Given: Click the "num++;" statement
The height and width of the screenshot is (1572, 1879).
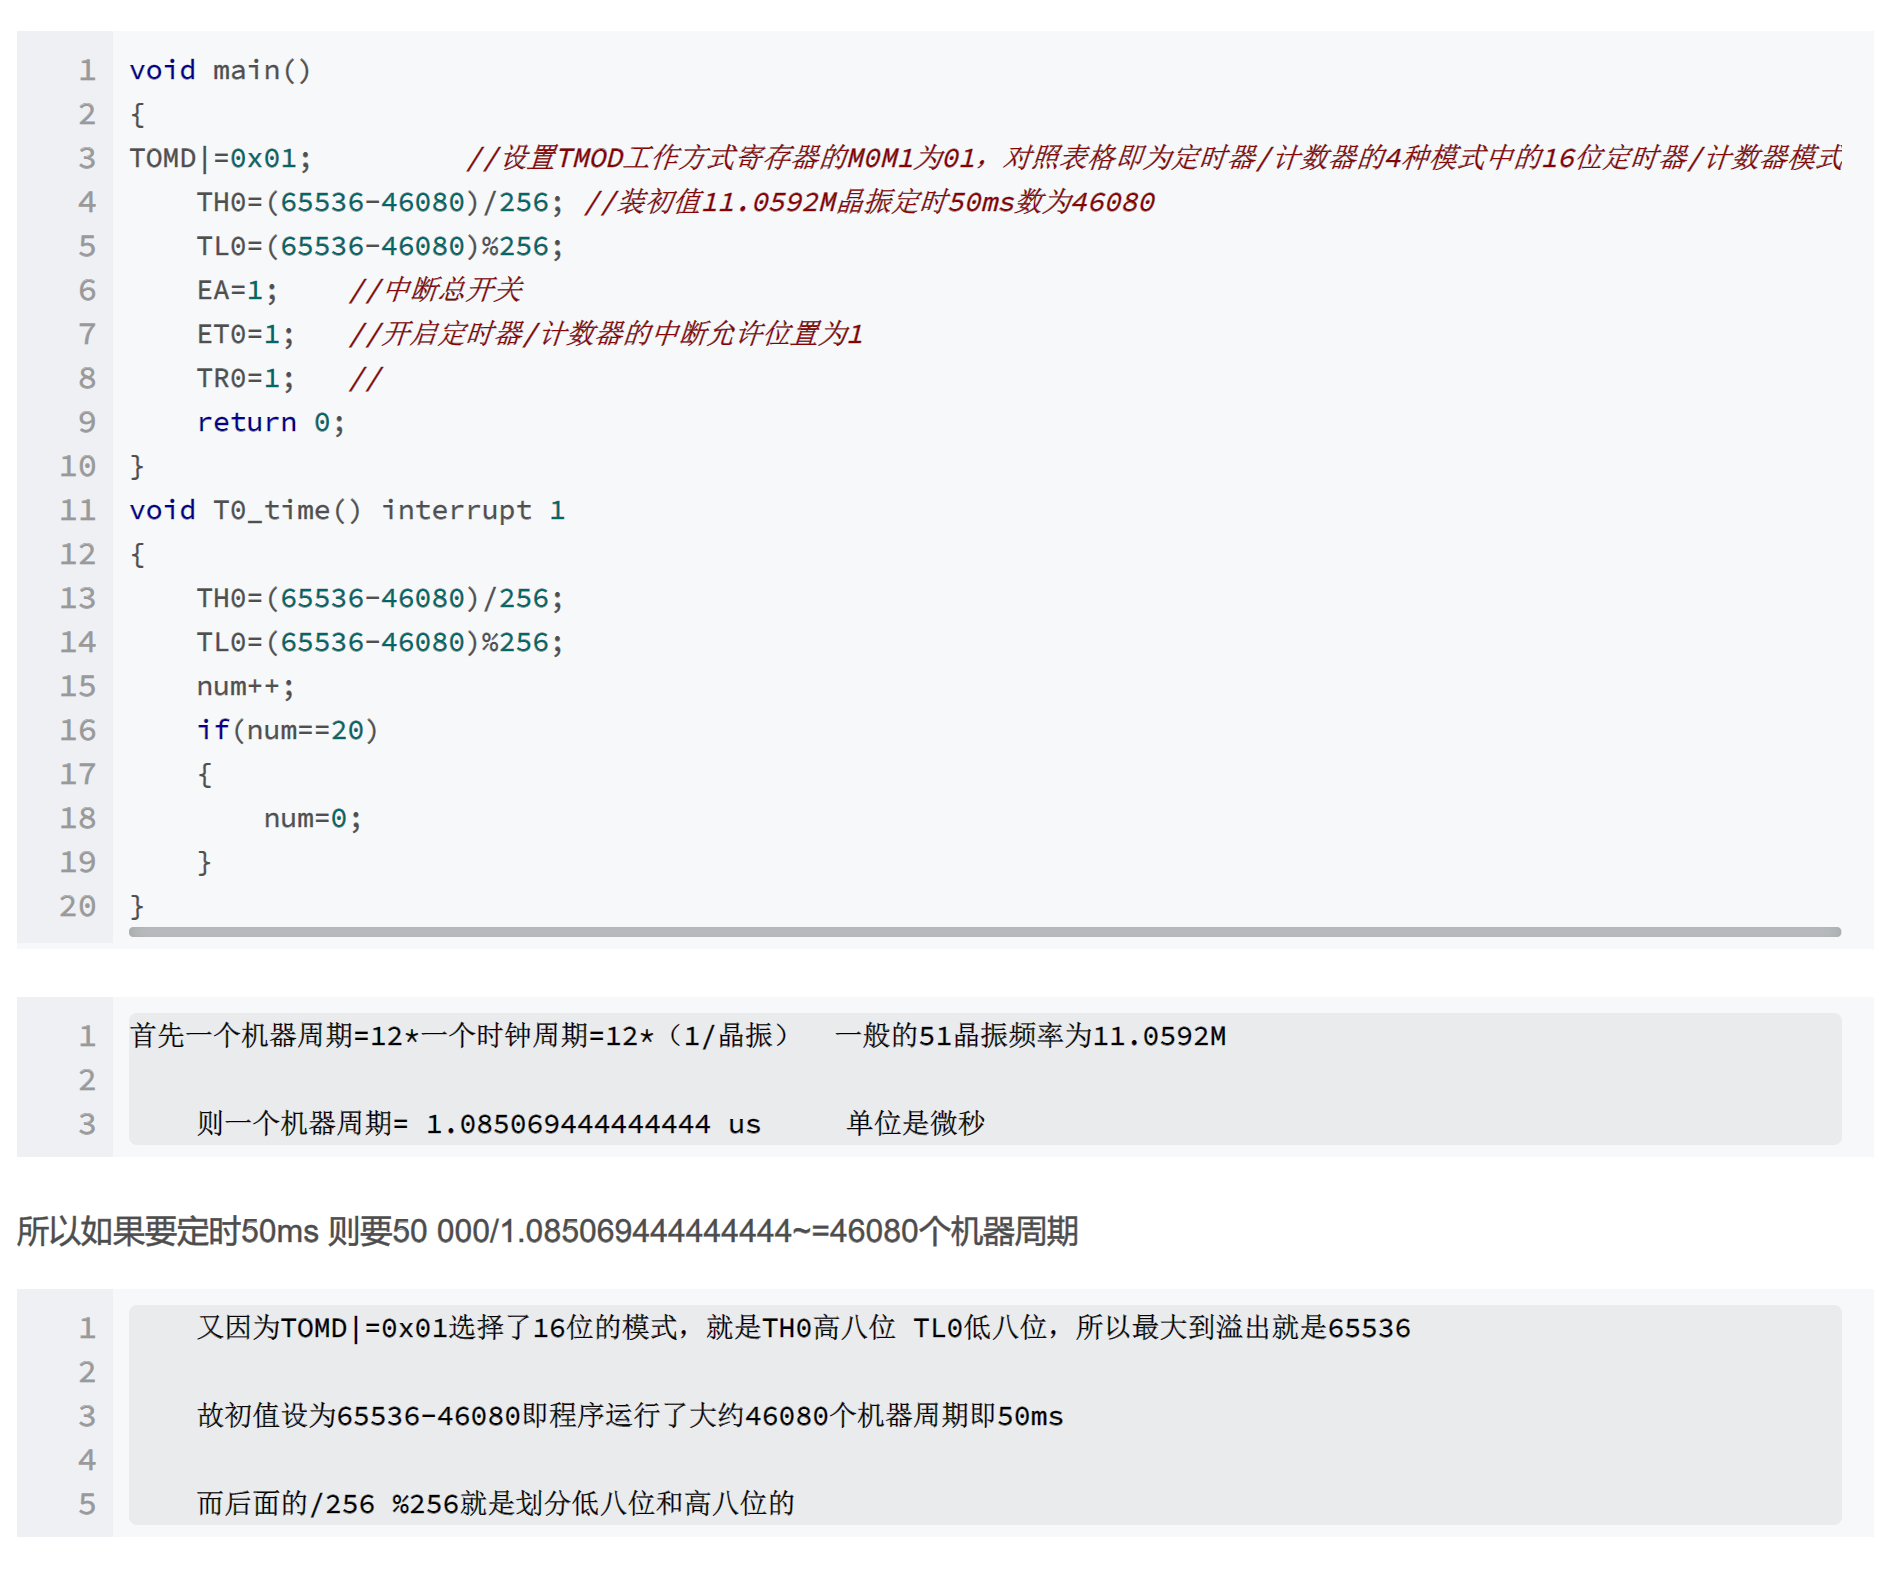Looking at the screenshot, I should pos(245,686).
